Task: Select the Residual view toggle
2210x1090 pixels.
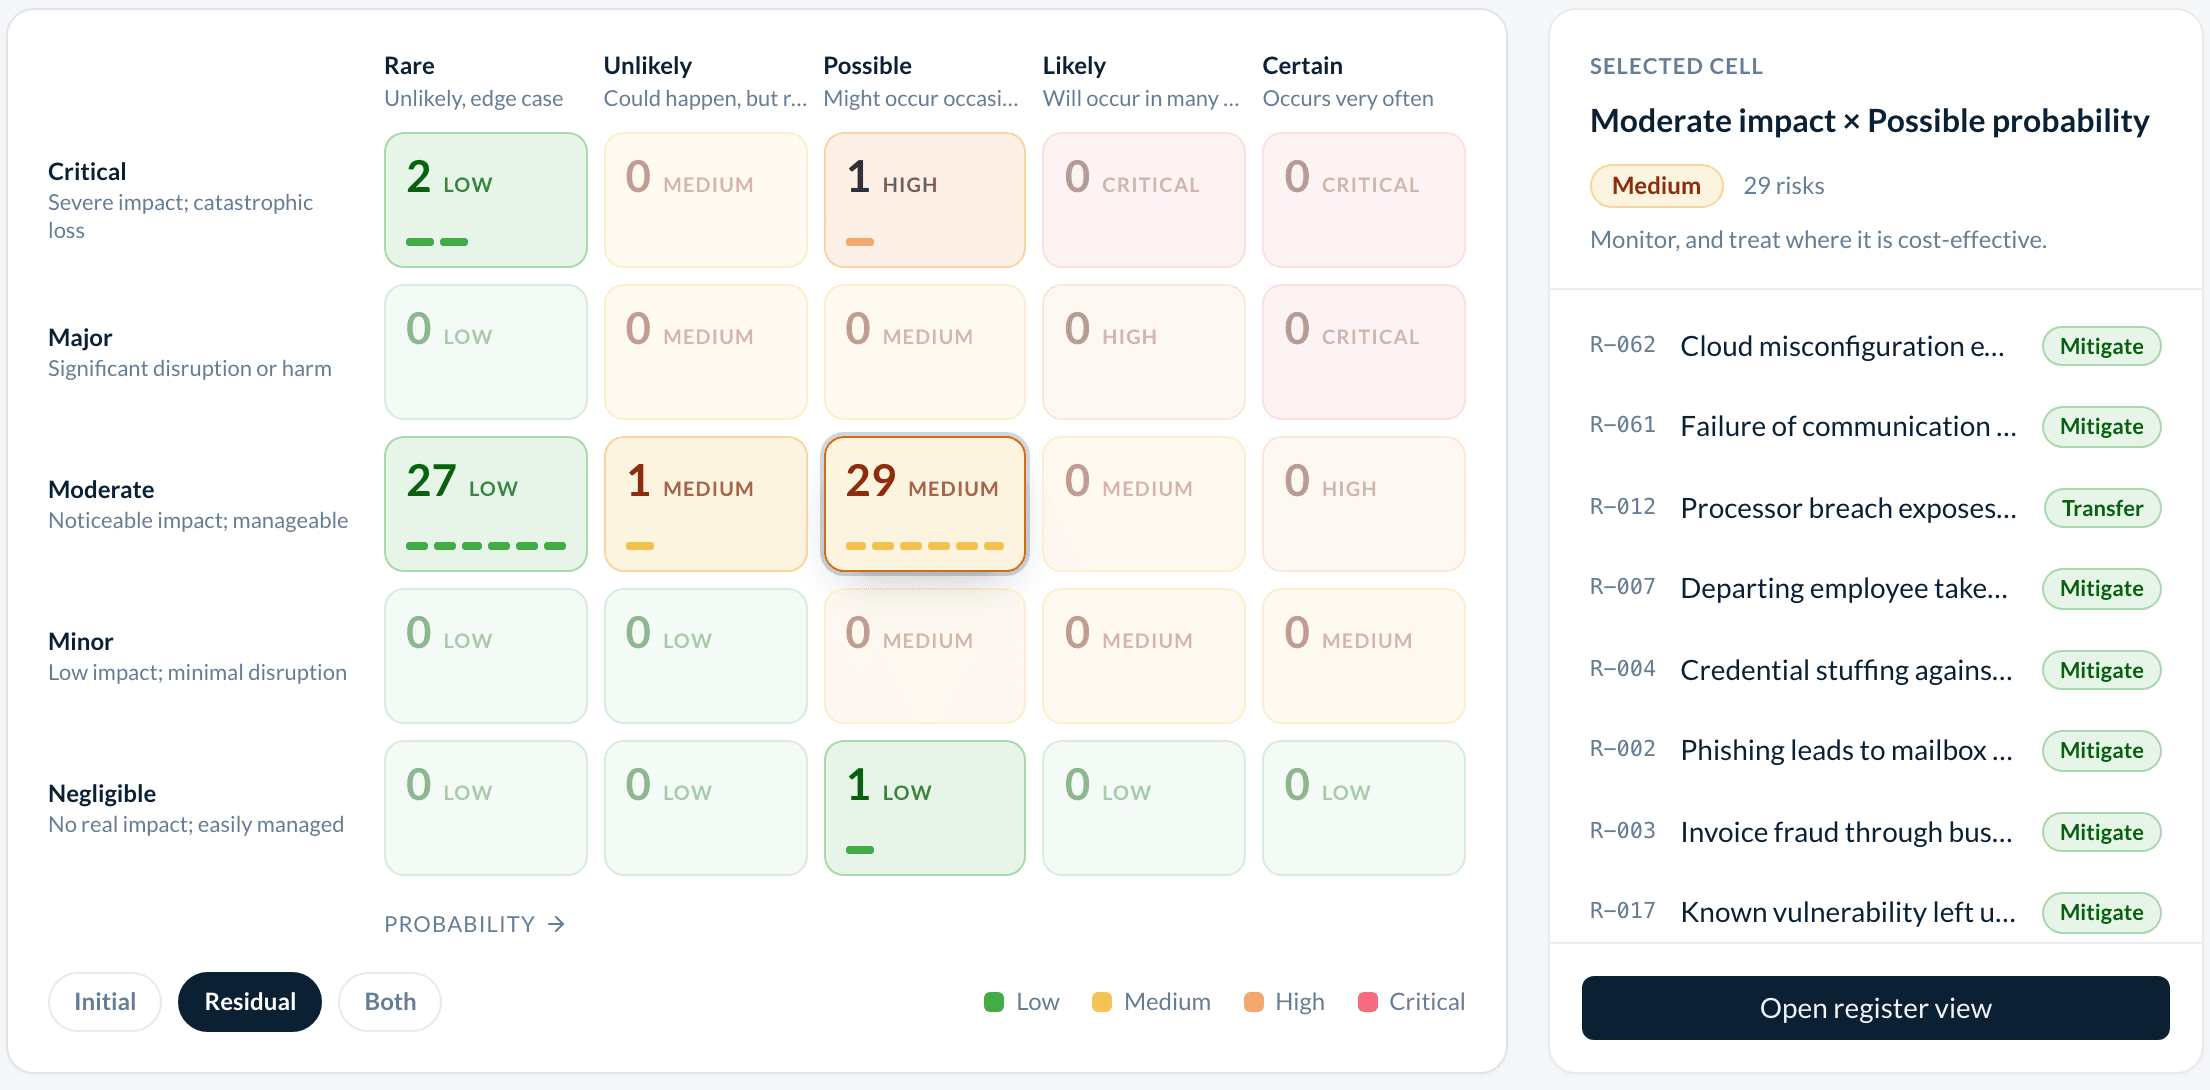Action: 250,1002
